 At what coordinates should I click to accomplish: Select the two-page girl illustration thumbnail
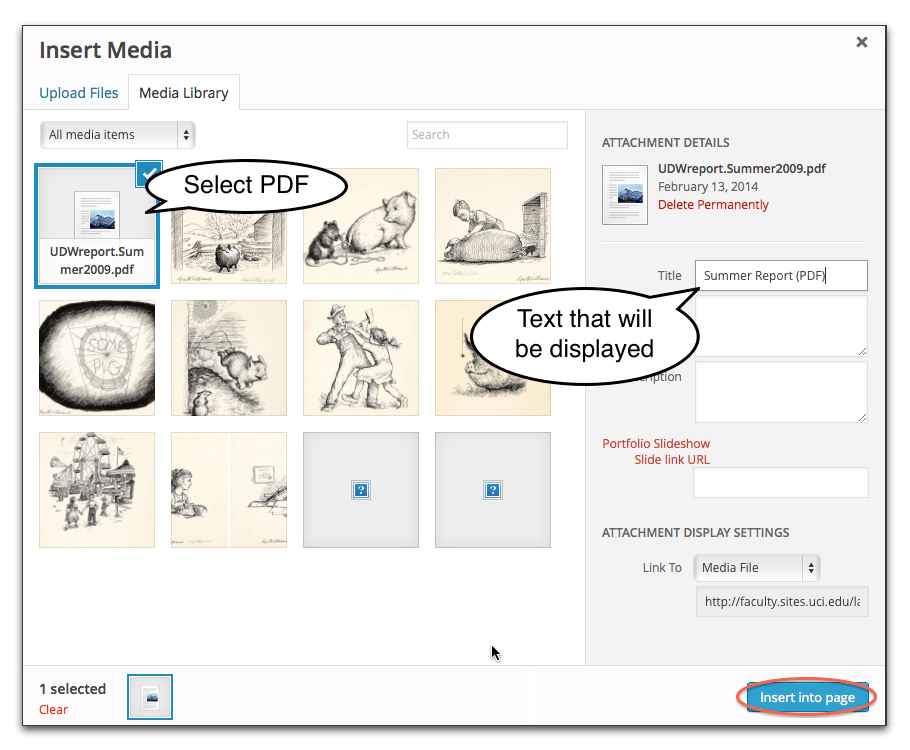[229, 490]
